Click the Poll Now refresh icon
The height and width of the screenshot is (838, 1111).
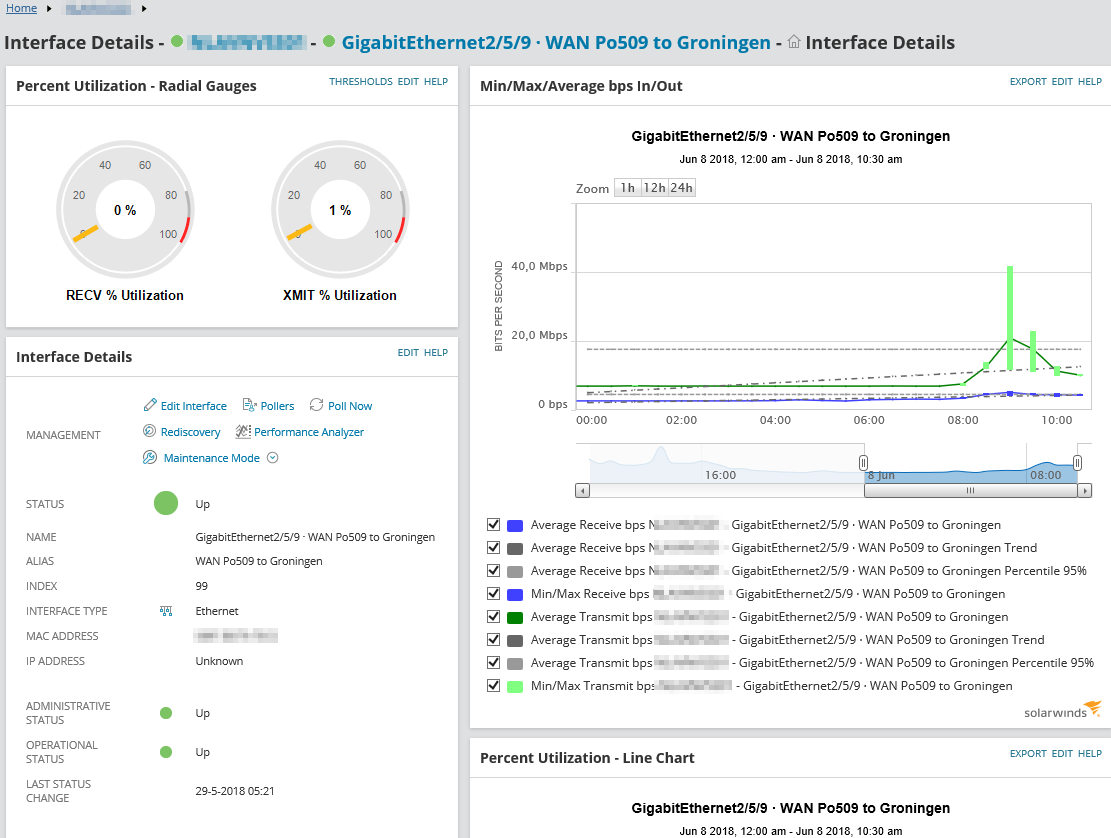317,405
